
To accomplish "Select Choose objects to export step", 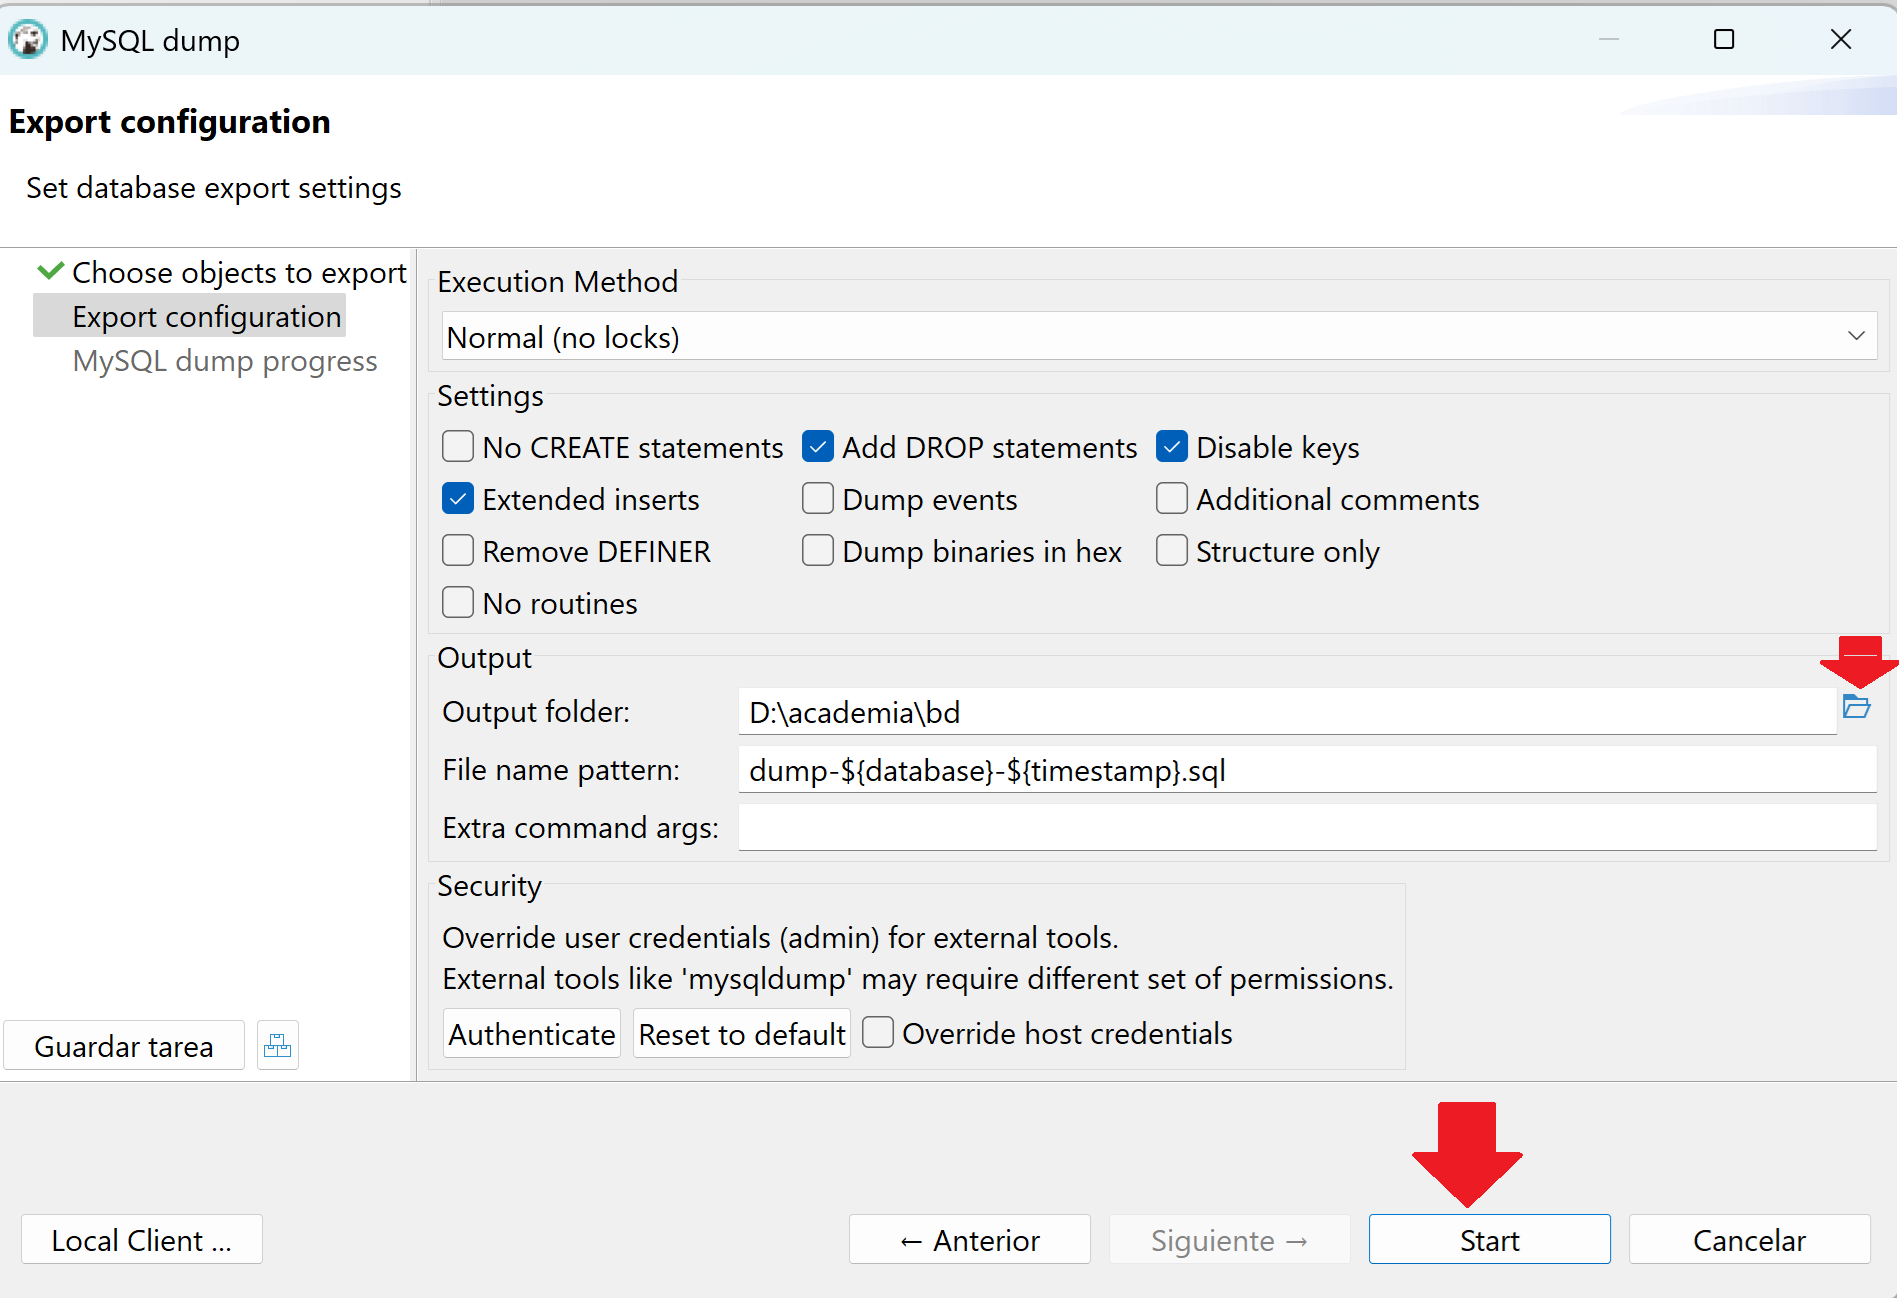I will tap(239, 273).
